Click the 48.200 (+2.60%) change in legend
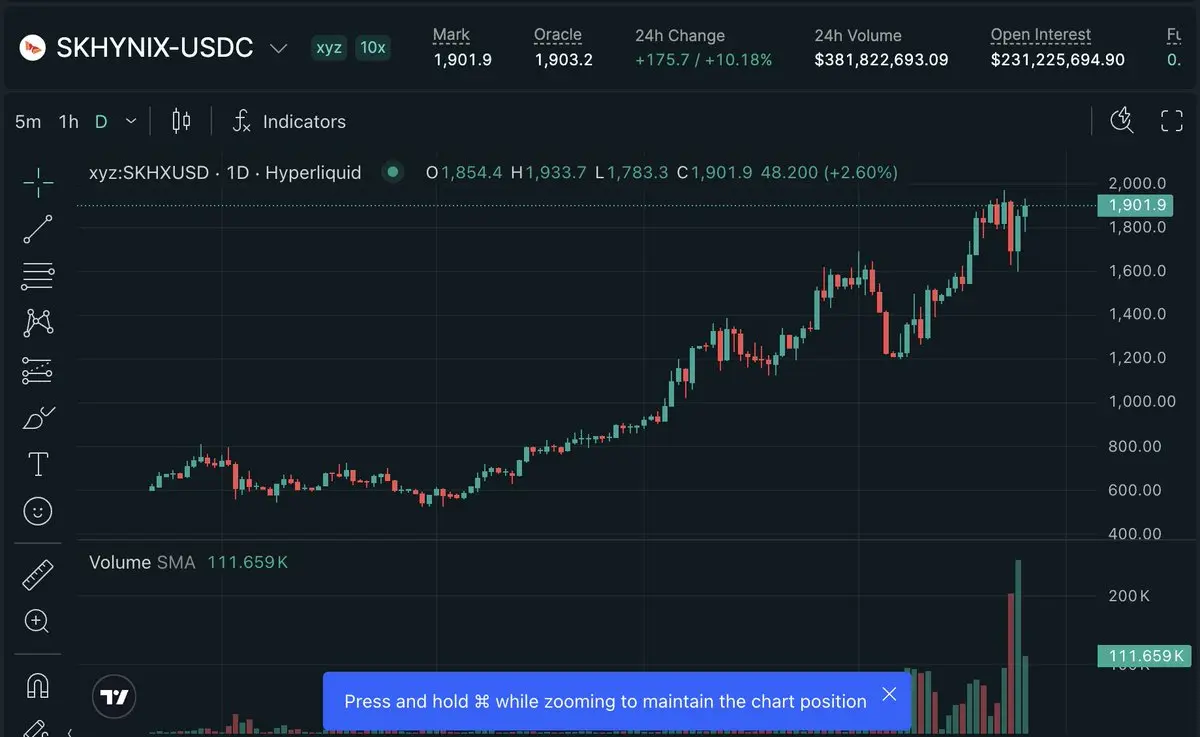Screen dimensions: 1200x737 (829, 172)
